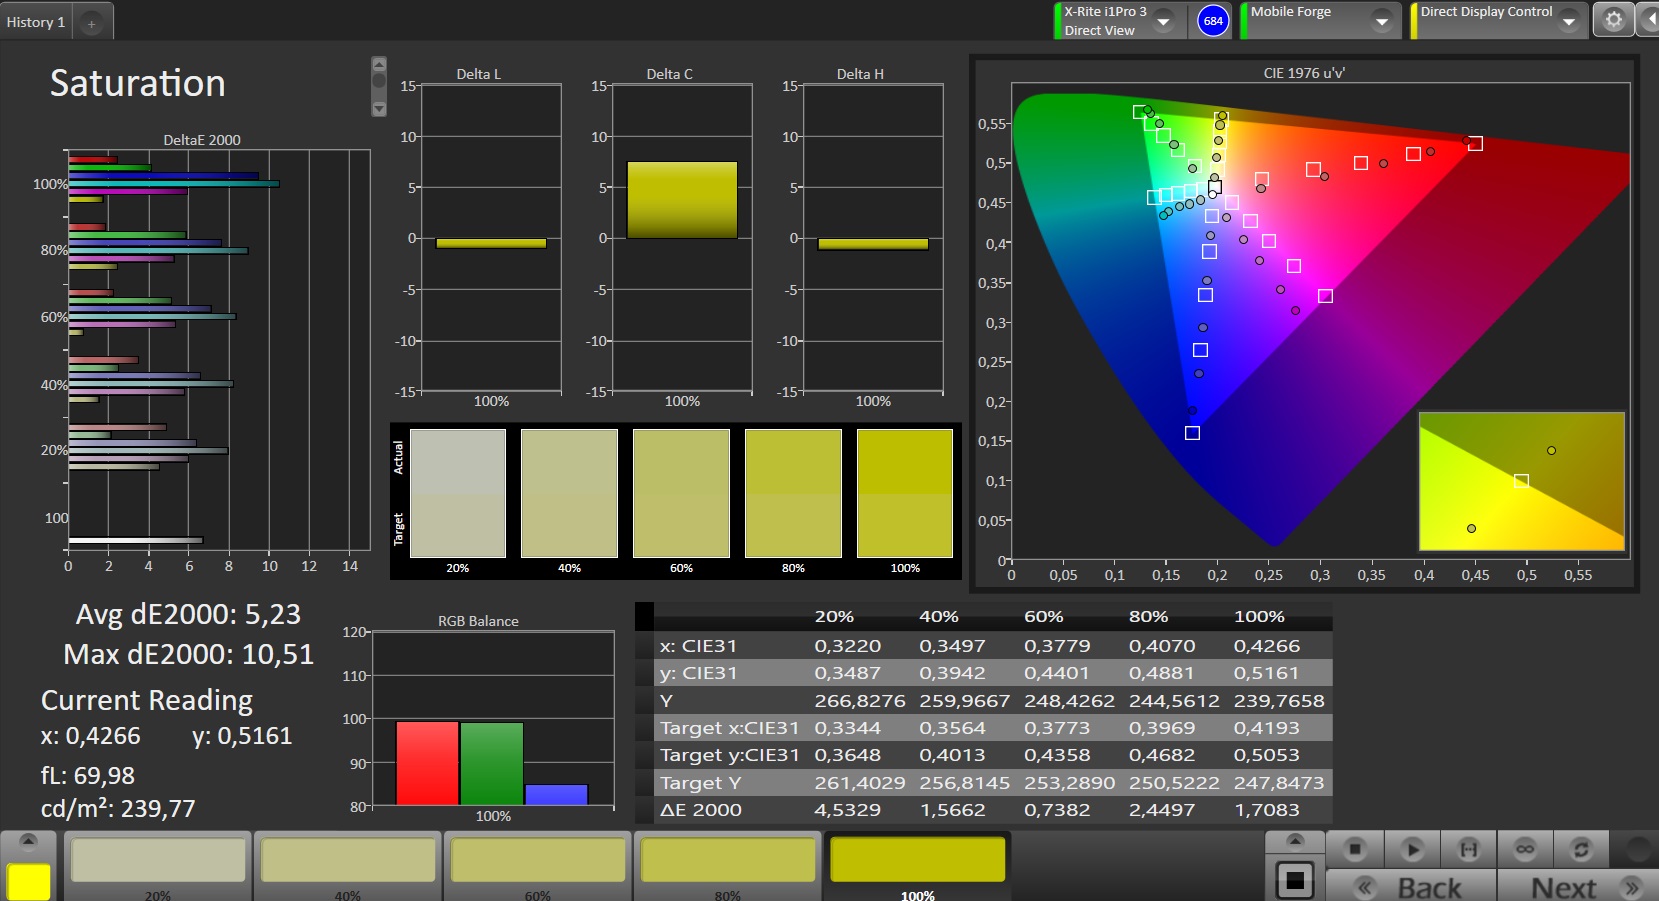Click the large black square pattern icon
Screen dimensions: 1659x901
[x=1295, y=880]
